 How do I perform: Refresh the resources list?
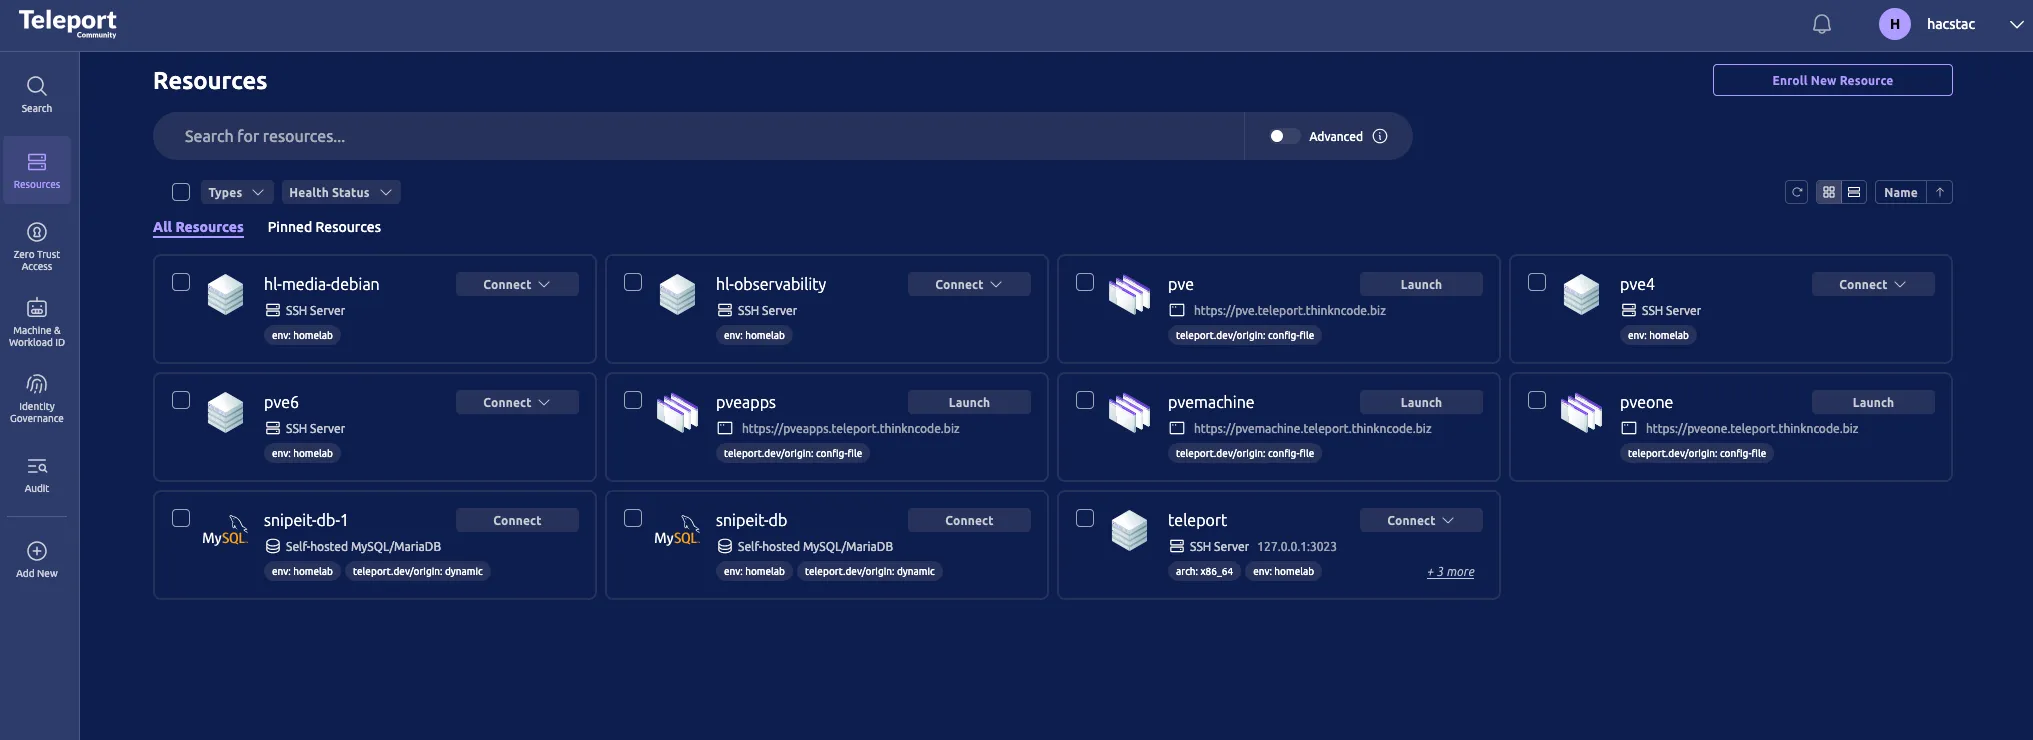[x=1796, y=192]
